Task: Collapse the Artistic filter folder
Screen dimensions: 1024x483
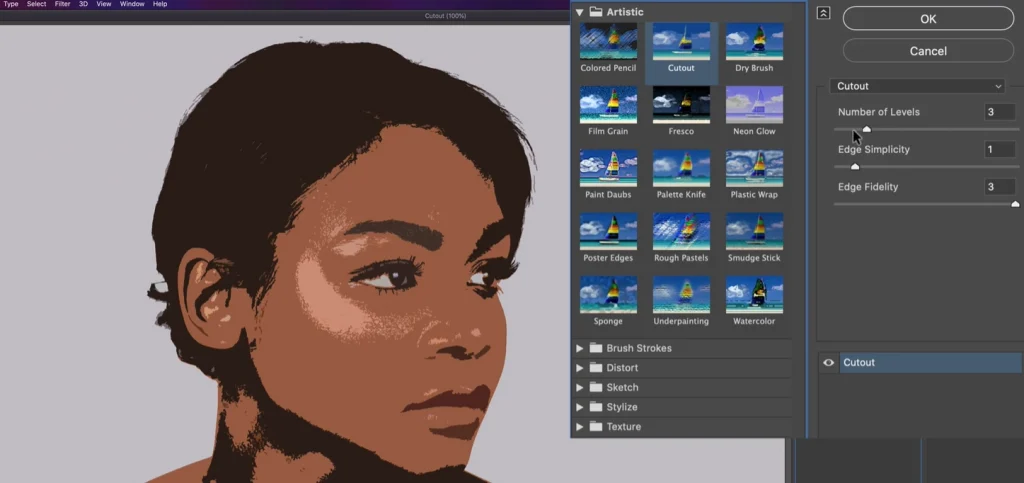Action: 579,12
